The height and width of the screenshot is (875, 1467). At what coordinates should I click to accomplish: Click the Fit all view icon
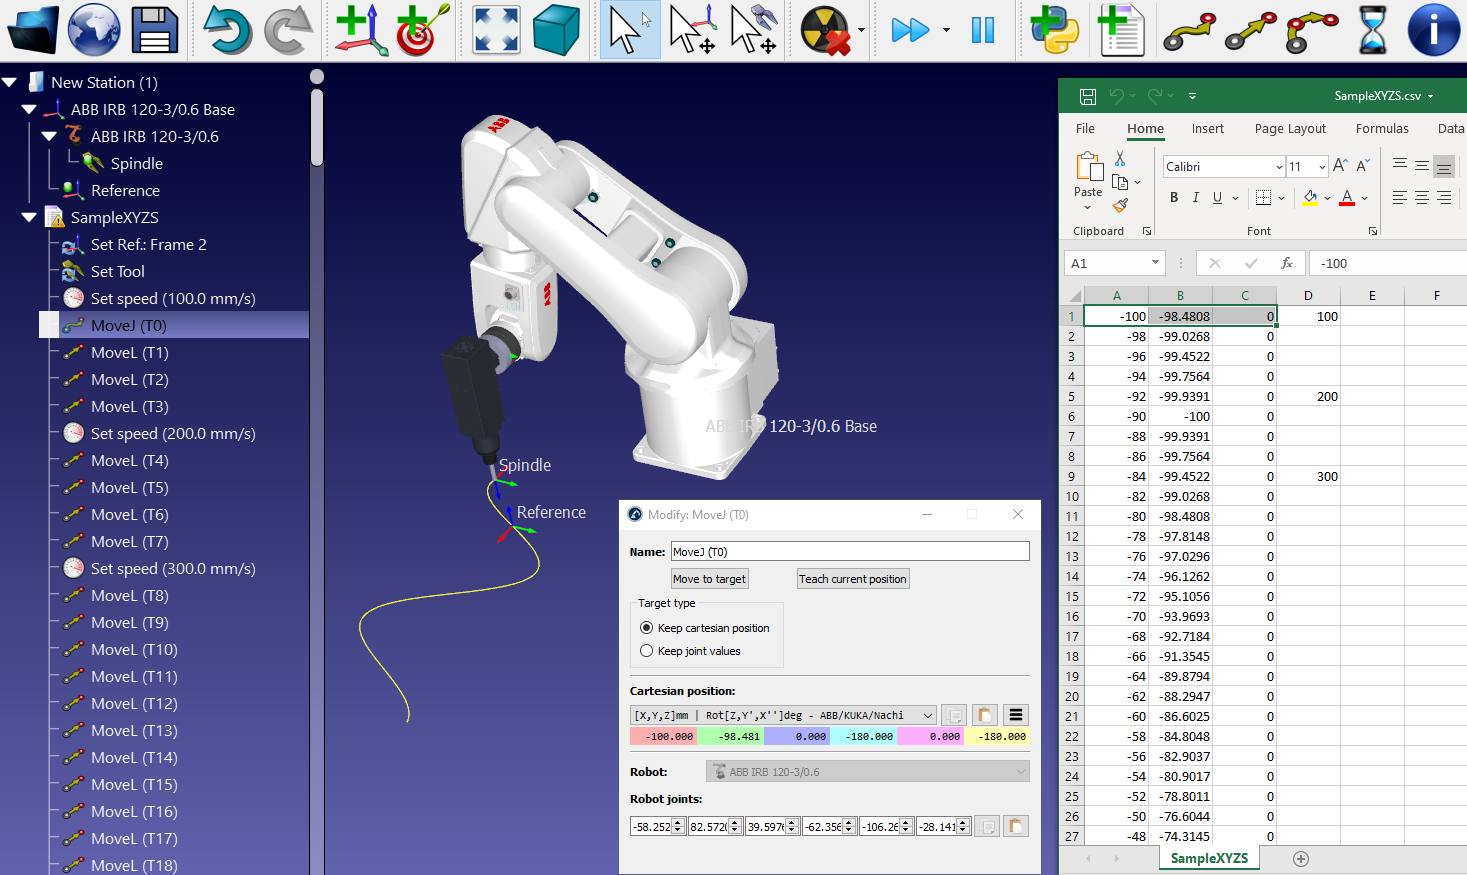(496, 29)
